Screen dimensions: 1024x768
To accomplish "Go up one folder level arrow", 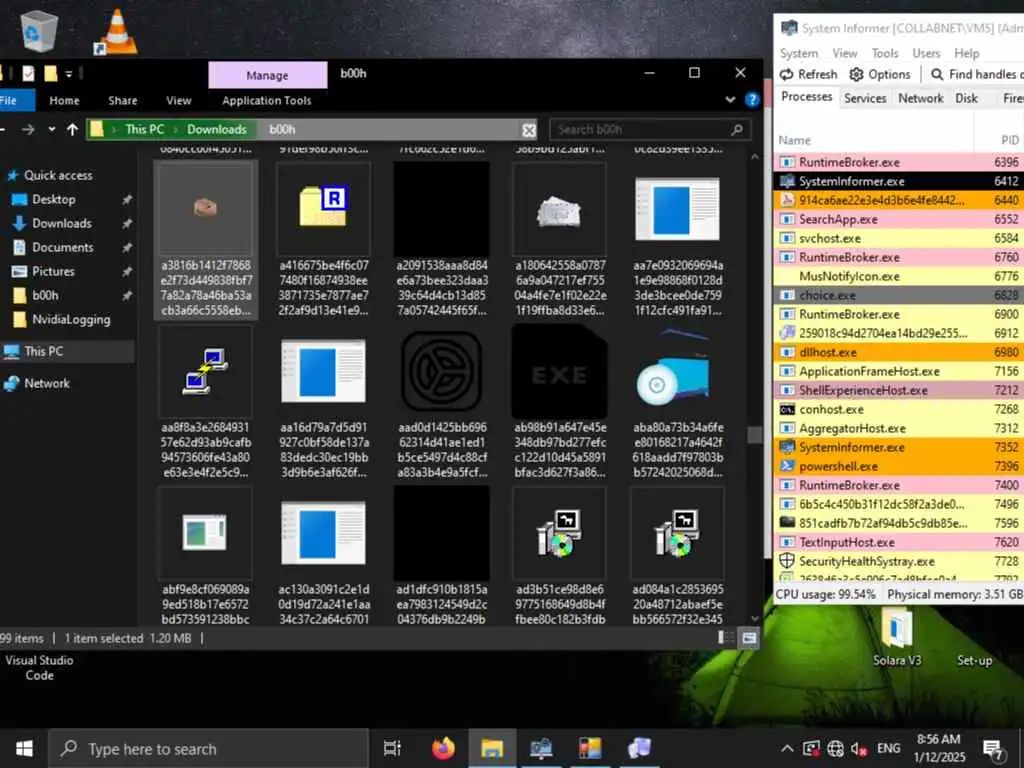I will point(72,129).
